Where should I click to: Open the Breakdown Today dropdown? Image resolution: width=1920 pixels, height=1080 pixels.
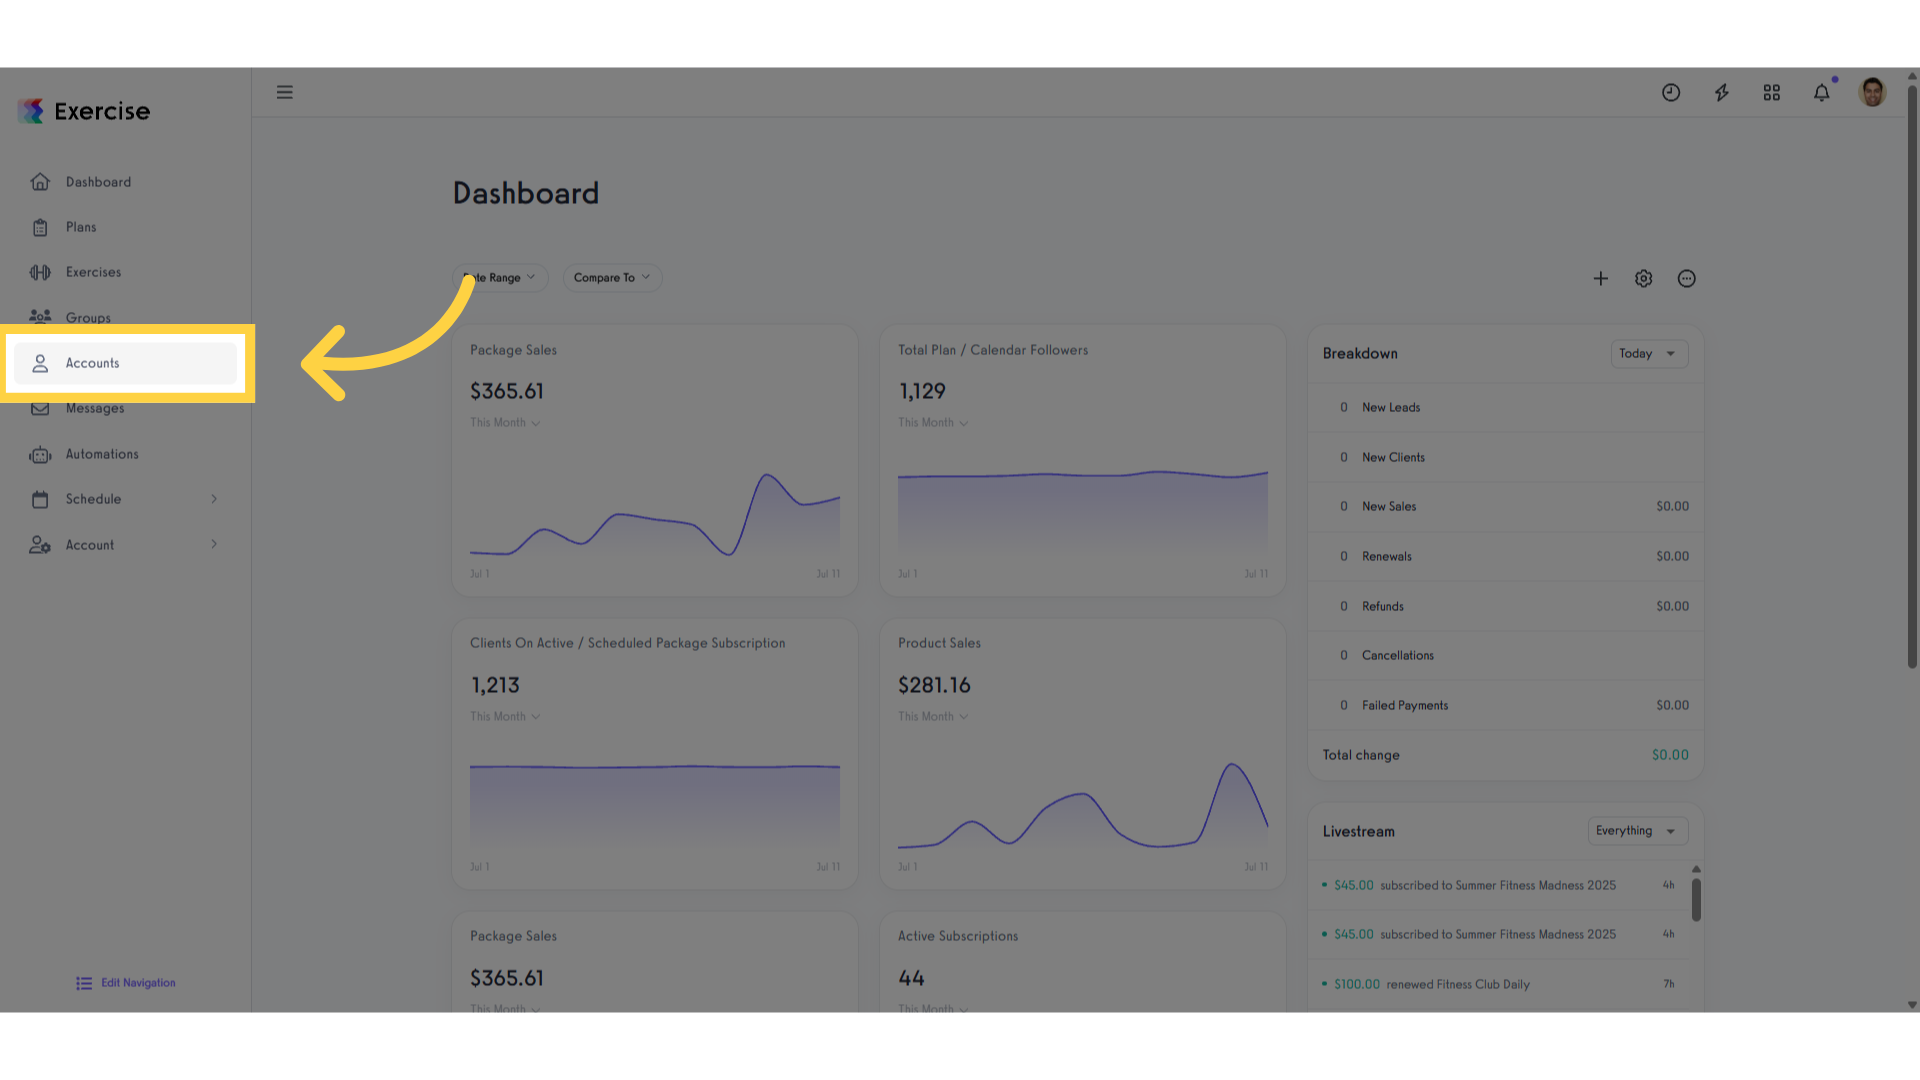coord(1648,353)
